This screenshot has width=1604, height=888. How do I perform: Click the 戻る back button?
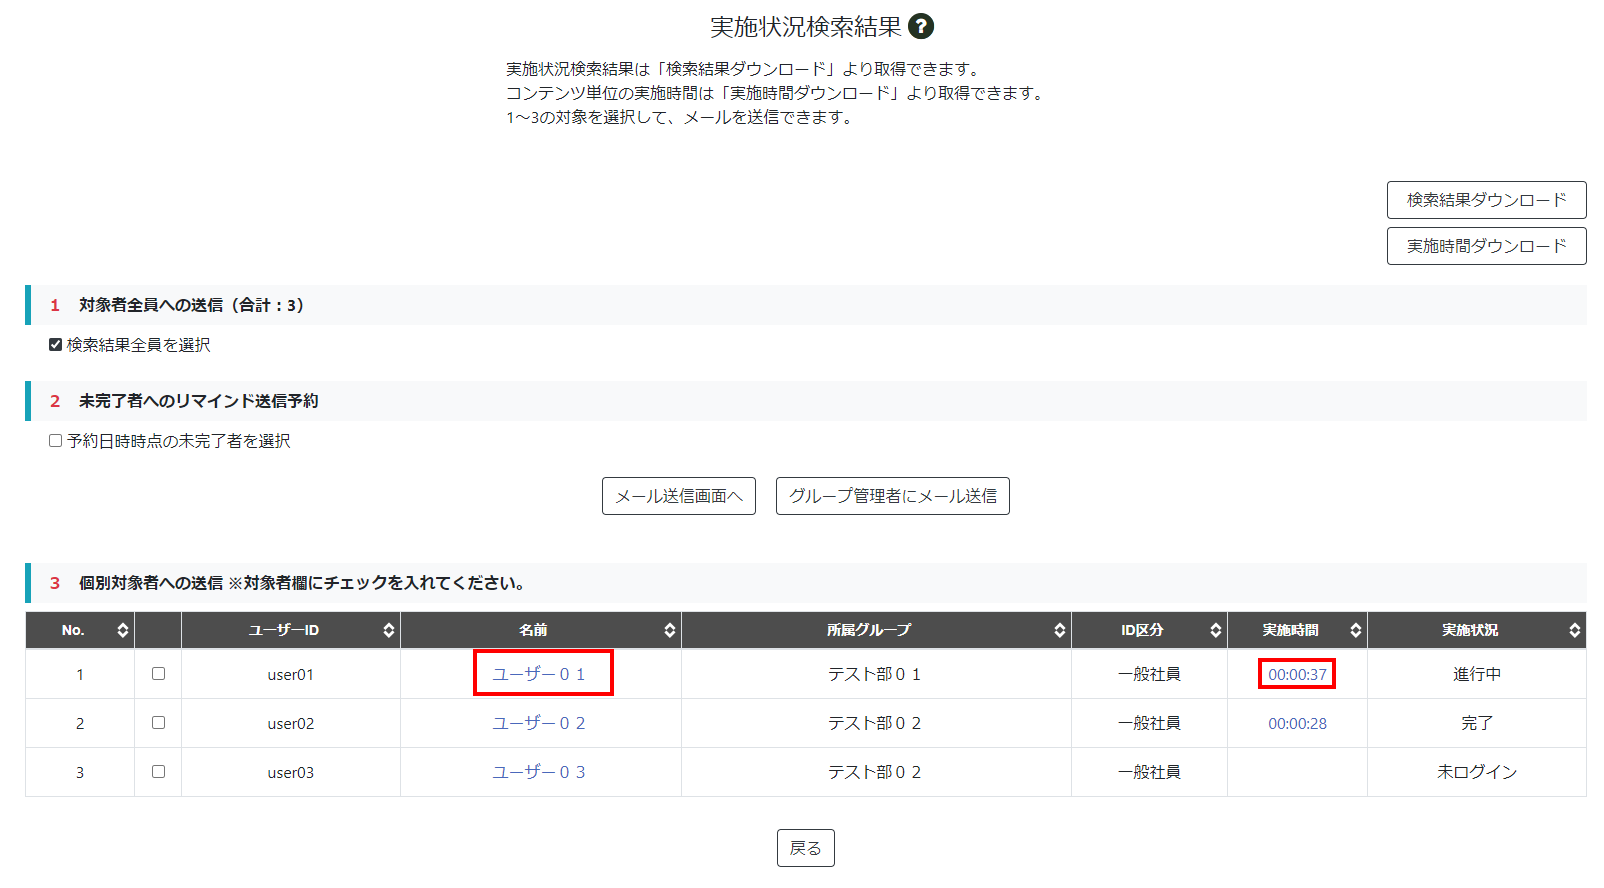point(805,848)
